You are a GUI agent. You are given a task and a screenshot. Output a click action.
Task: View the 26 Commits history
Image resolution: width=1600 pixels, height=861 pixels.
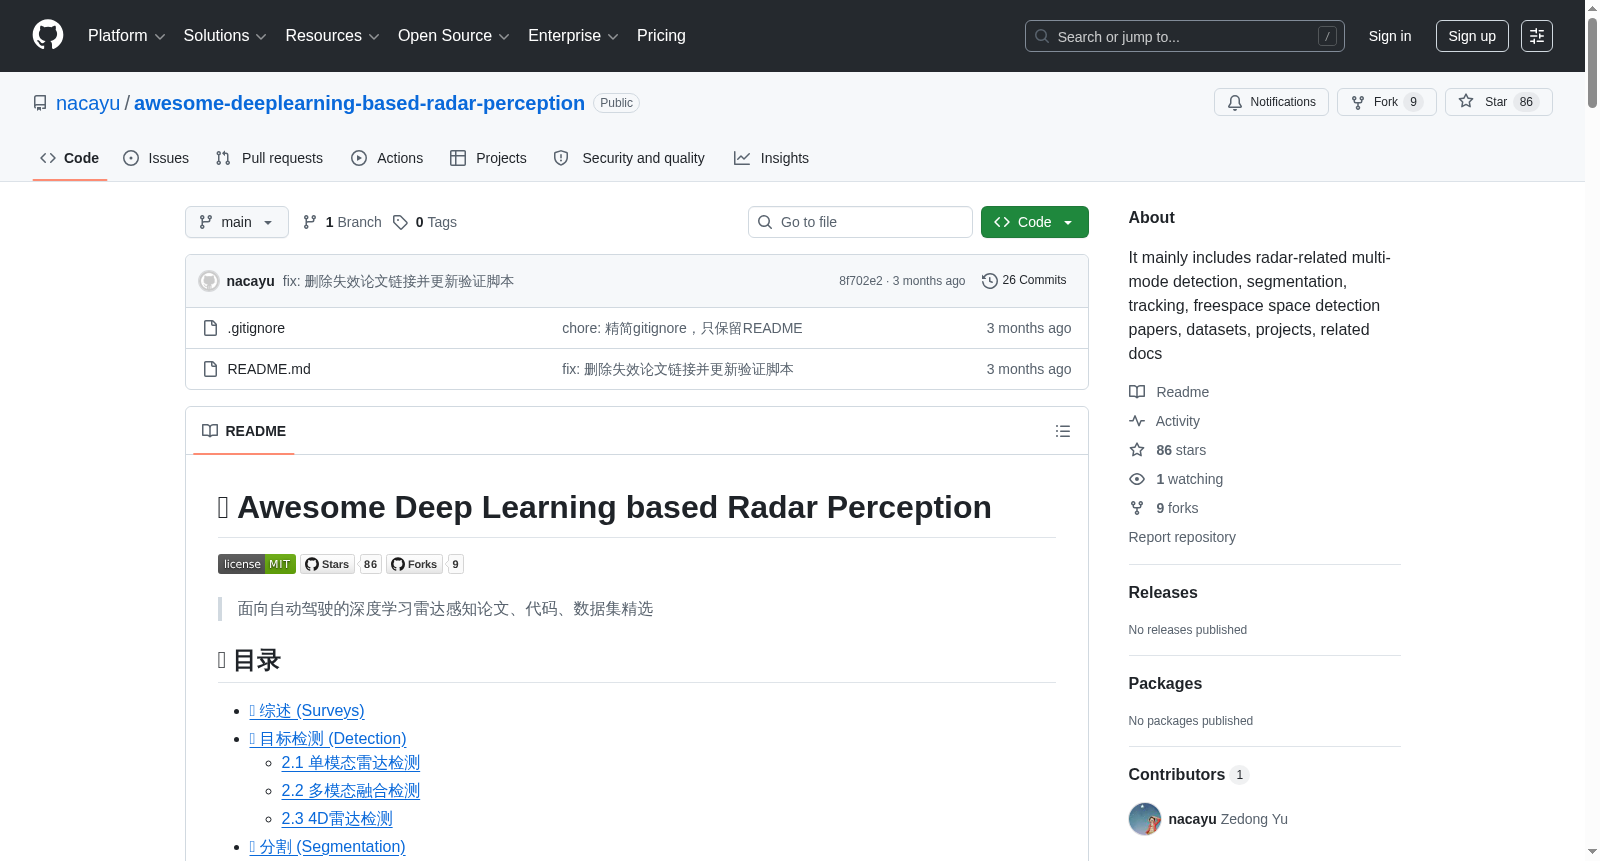[1024, 280]
